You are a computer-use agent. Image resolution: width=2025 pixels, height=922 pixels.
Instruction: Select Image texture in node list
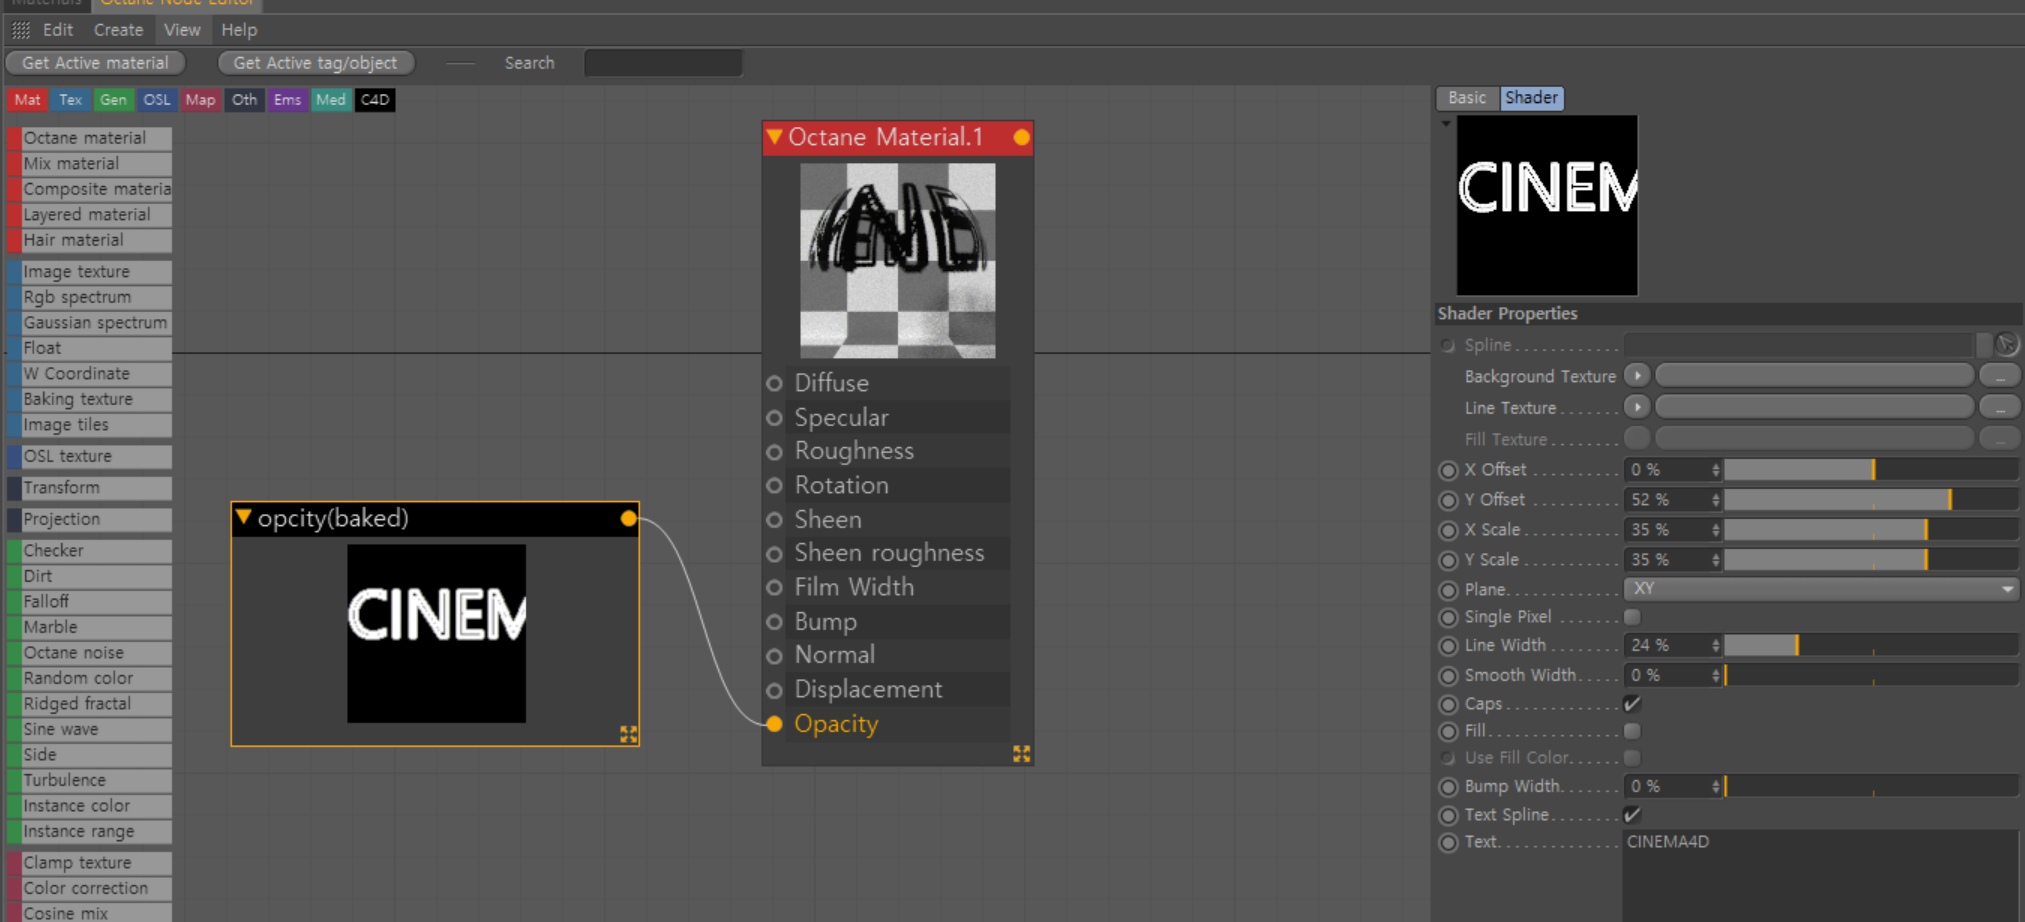(x=90, y=272)
